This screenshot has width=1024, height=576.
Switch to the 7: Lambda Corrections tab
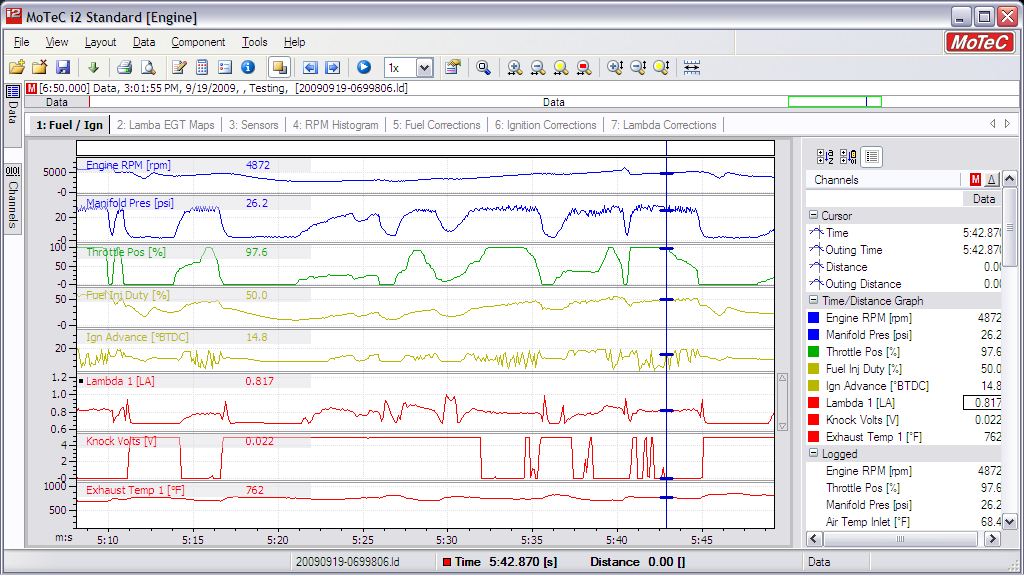[664, 125]
